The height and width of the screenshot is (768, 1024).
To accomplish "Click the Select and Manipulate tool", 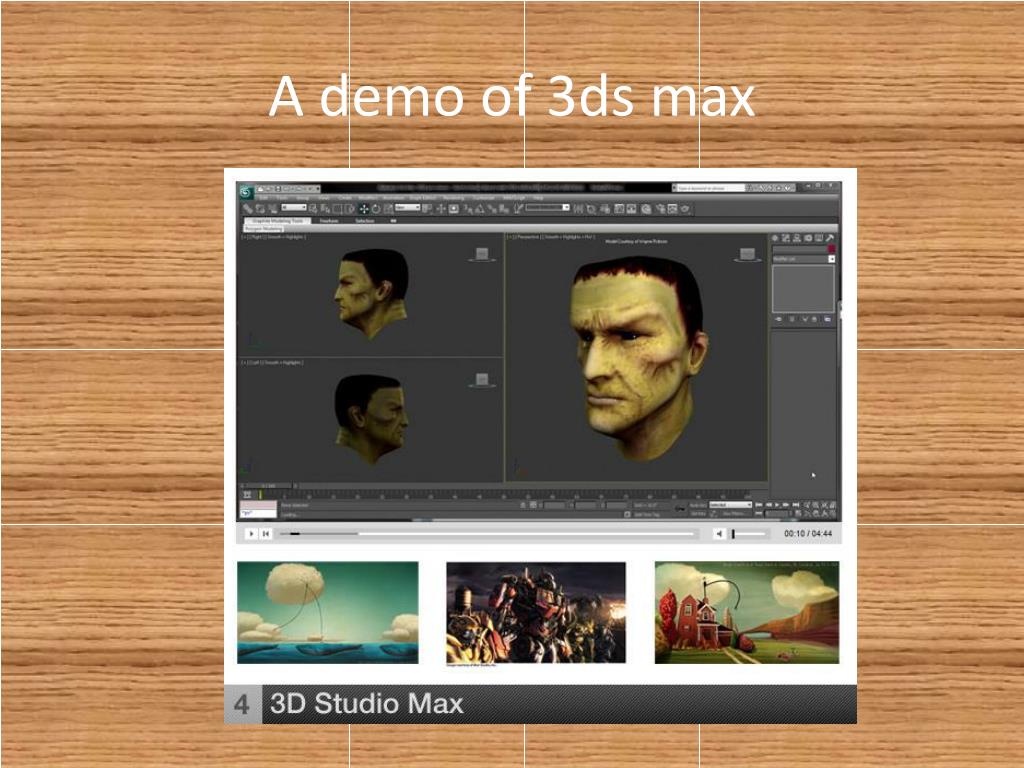I will [441, 209].
